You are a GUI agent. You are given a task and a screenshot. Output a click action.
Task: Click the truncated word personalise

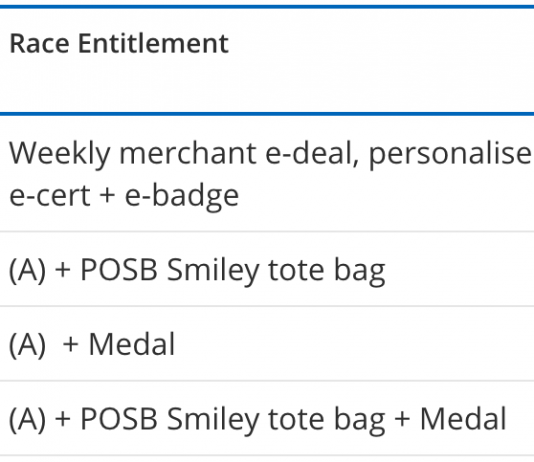pos(451,155)
